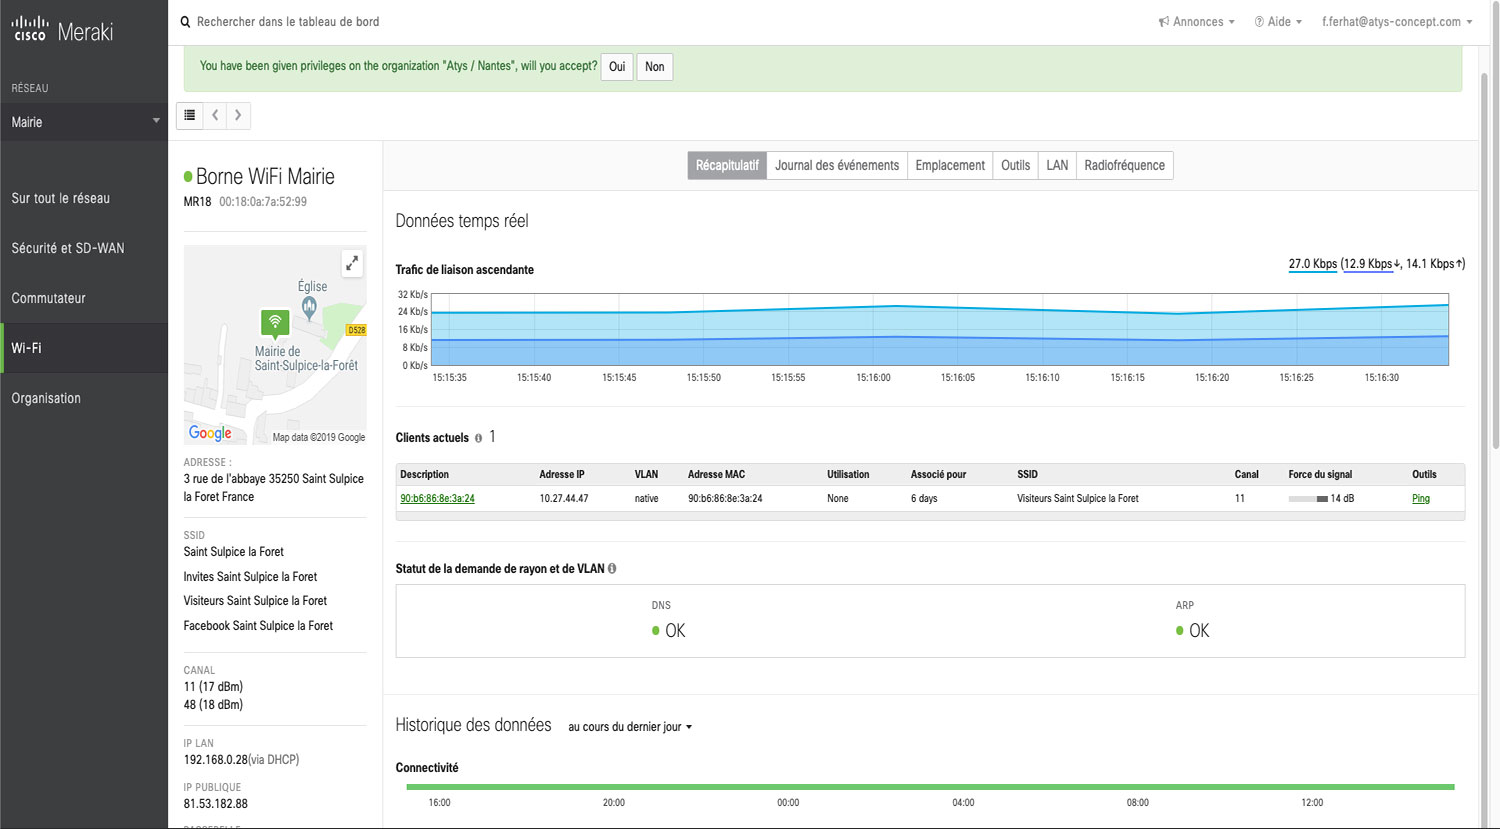1500x829 pixels.
Task: Click the 27.0 Kbps total traffic label
Action: [1312, 264]
